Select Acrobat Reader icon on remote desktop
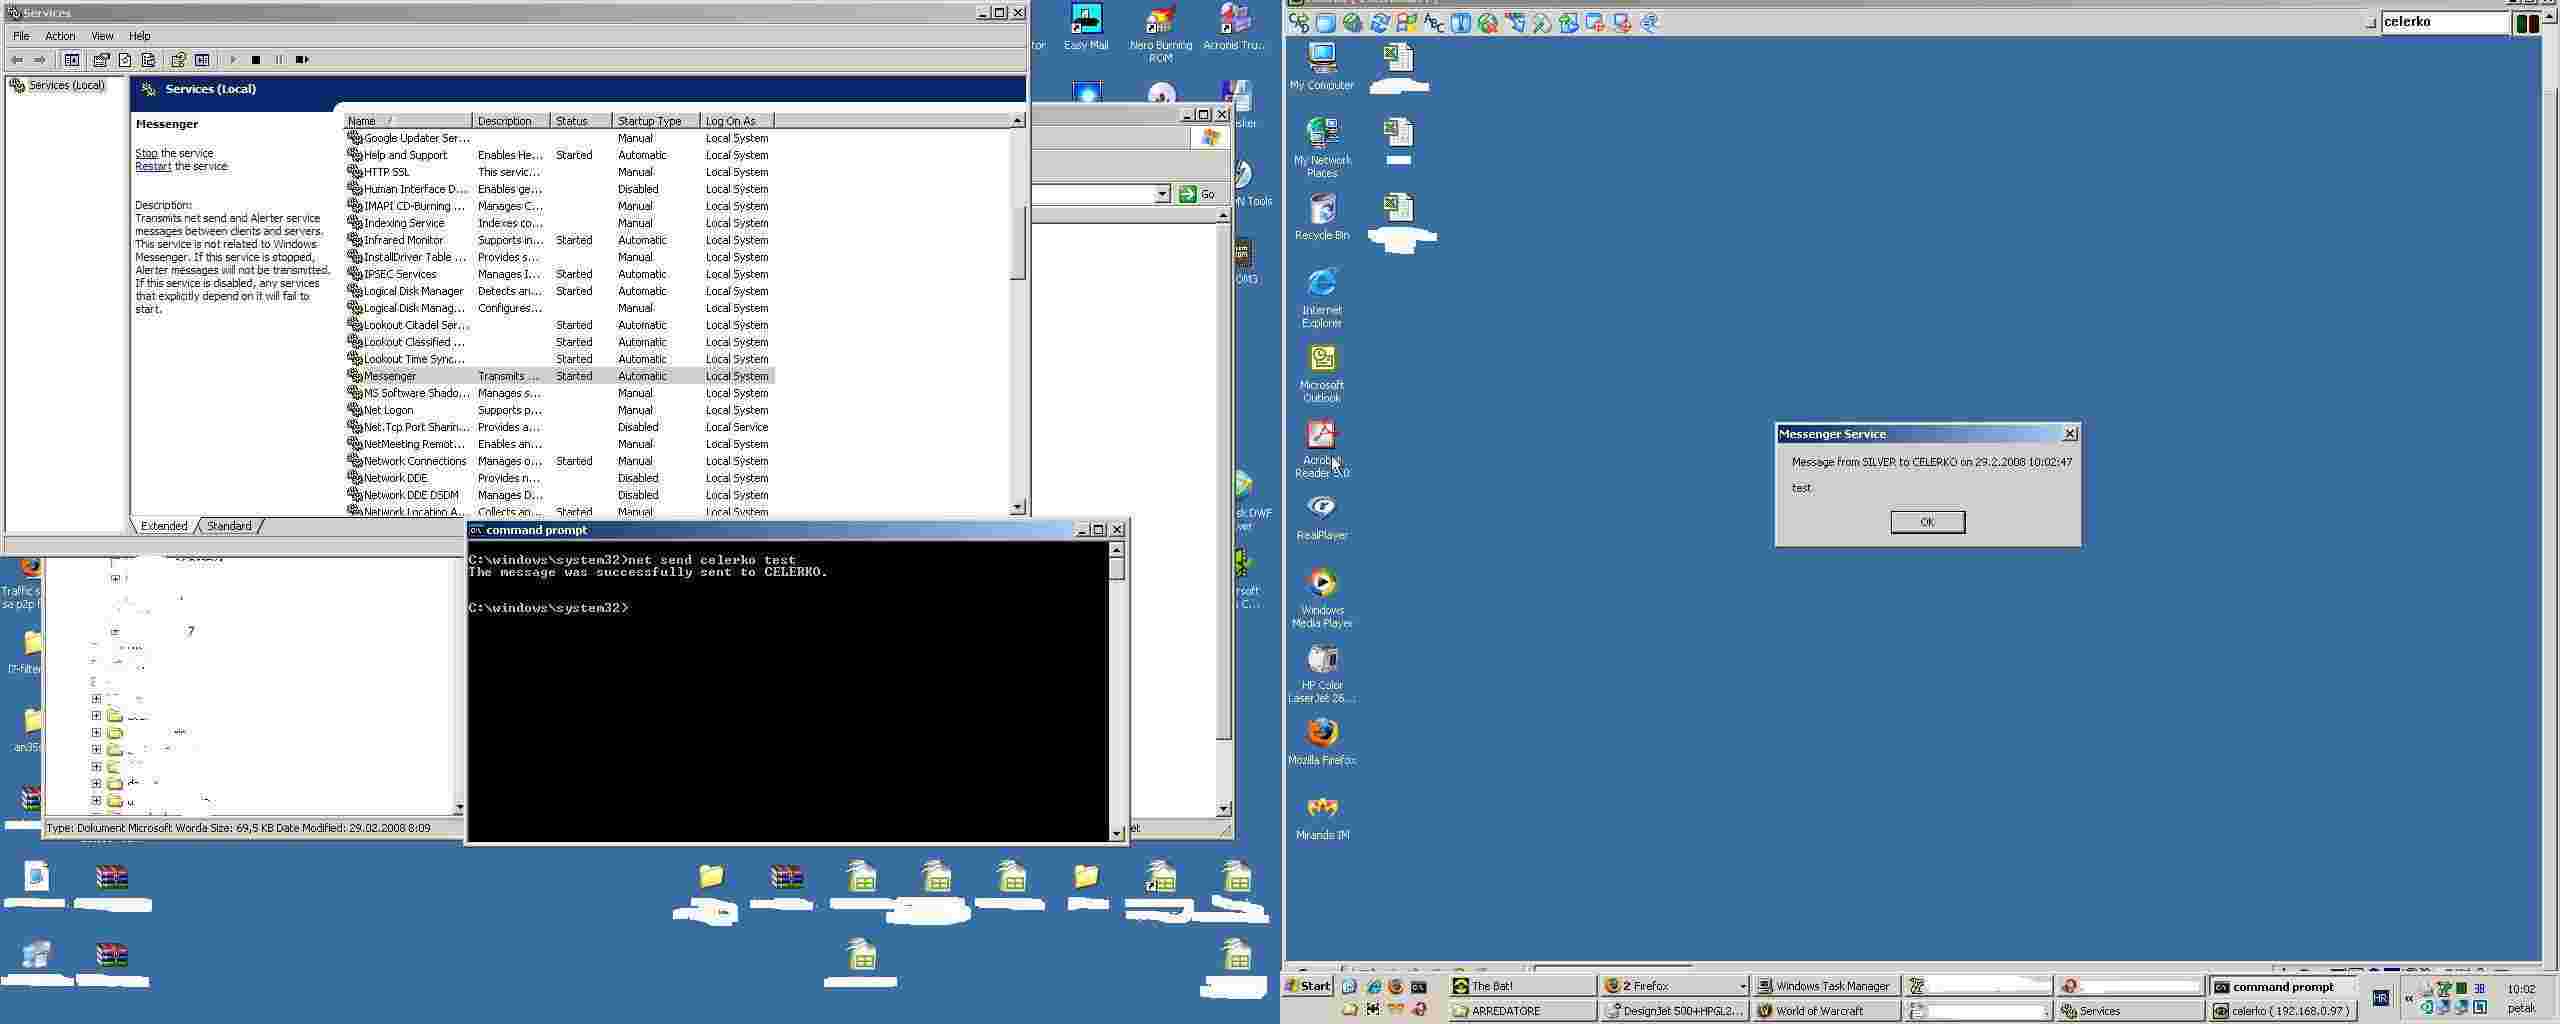 point(1322,448)
